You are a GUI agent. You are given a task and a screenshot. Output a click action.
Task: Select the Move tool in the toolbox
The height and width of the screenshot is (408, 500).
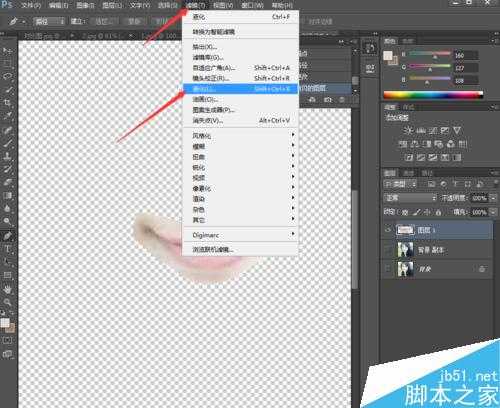[7, 51]
